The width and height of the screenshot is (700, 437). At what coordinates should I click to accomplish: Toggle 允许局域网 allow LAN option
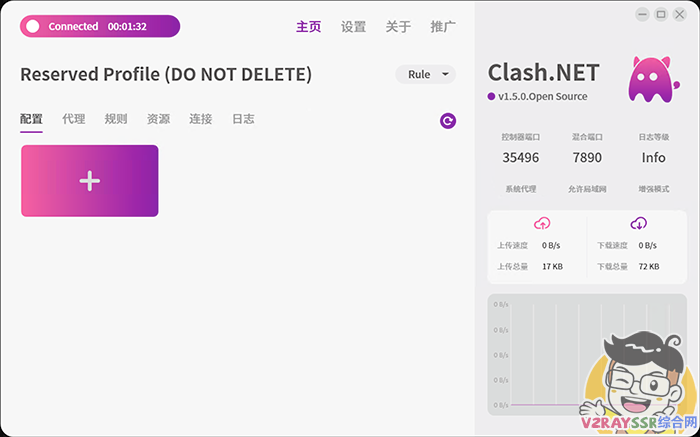587,189
